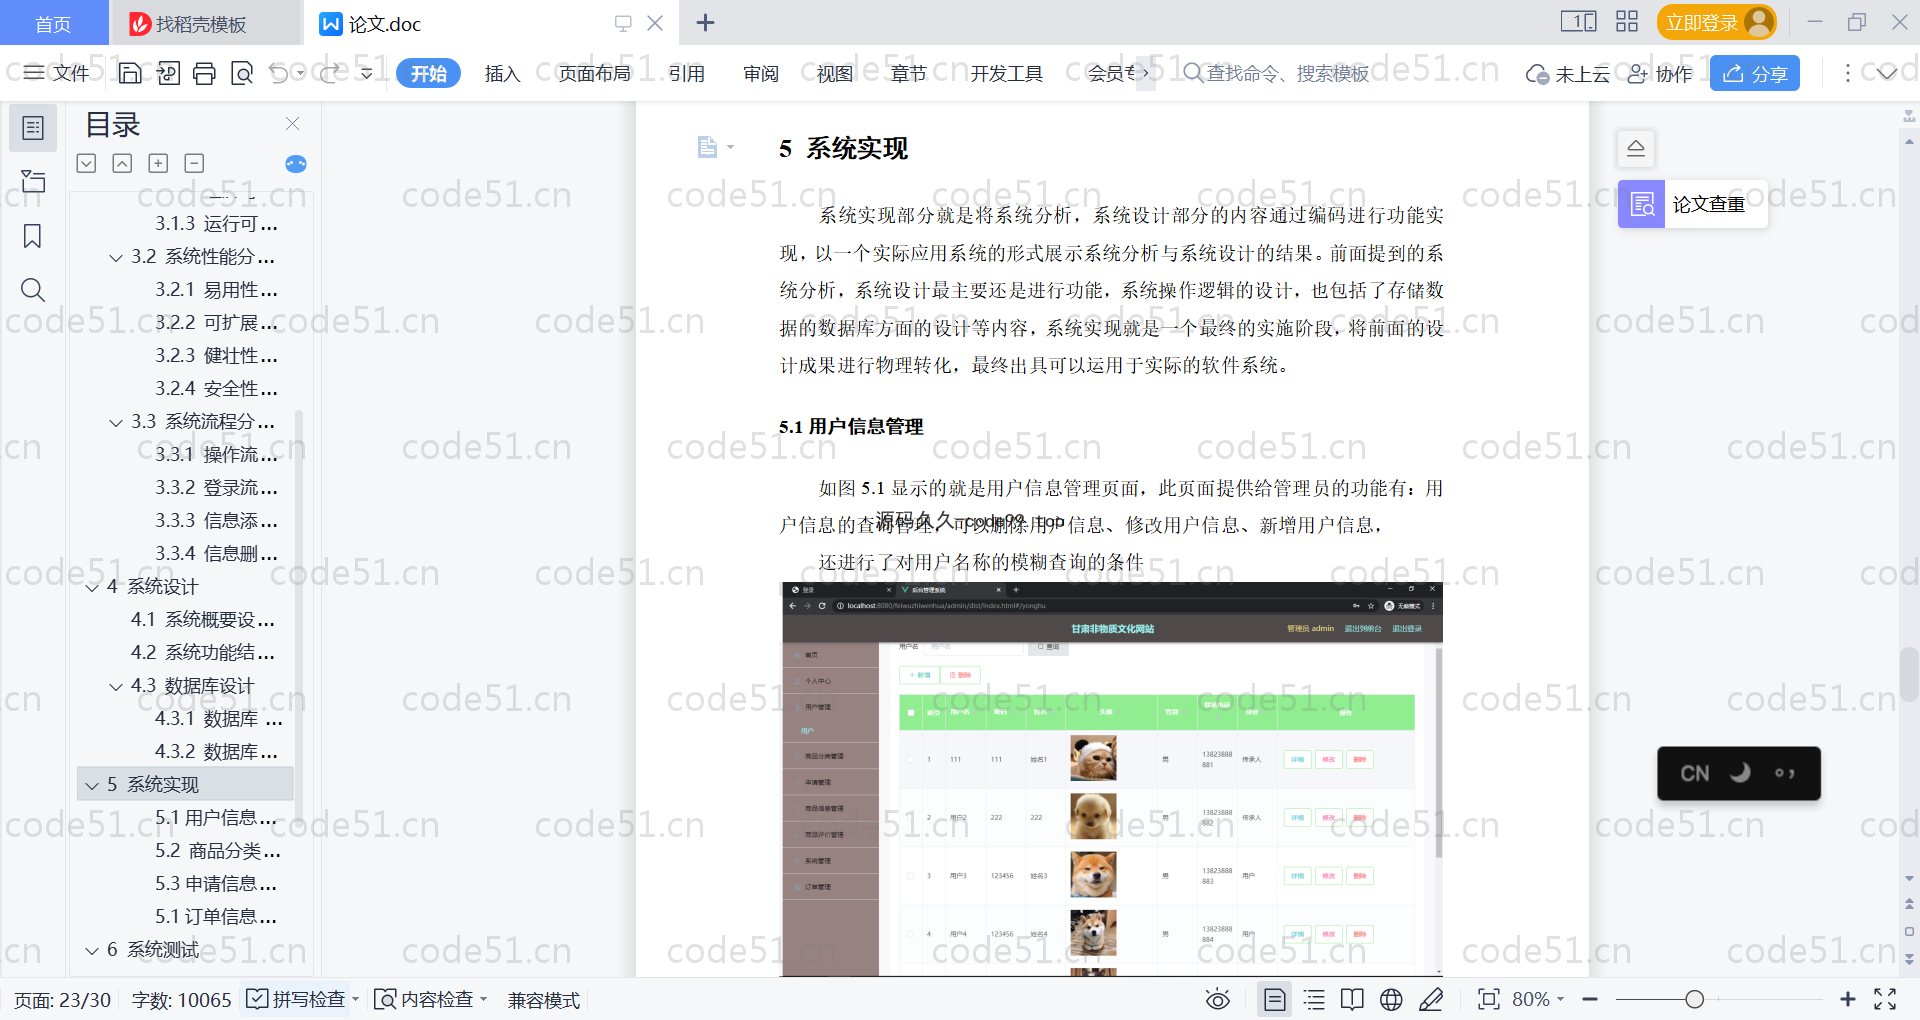This screenshot has width=1920, height=1020.
Task: Open the window layout switch icon
Action: click(1578, 22)
